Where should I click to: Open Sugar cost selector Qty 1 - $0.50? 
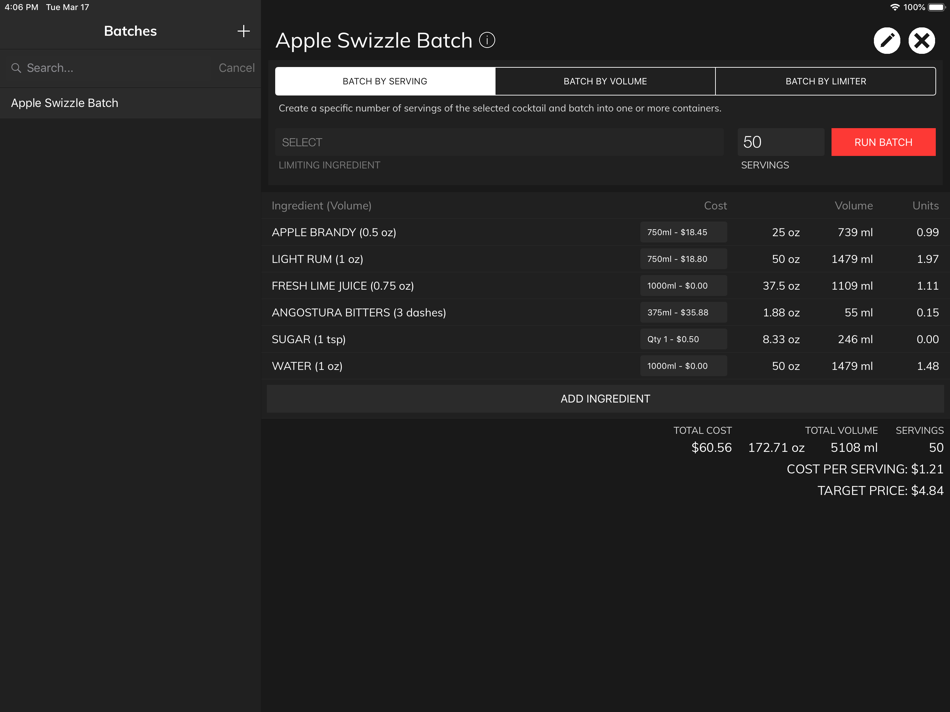tap(683, 339)
